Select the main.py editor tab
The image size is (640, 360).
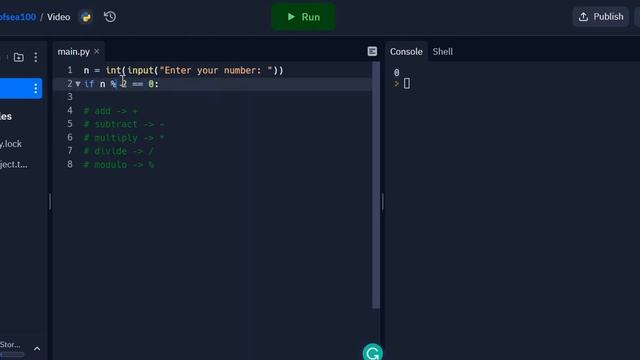tap(73, 51)
